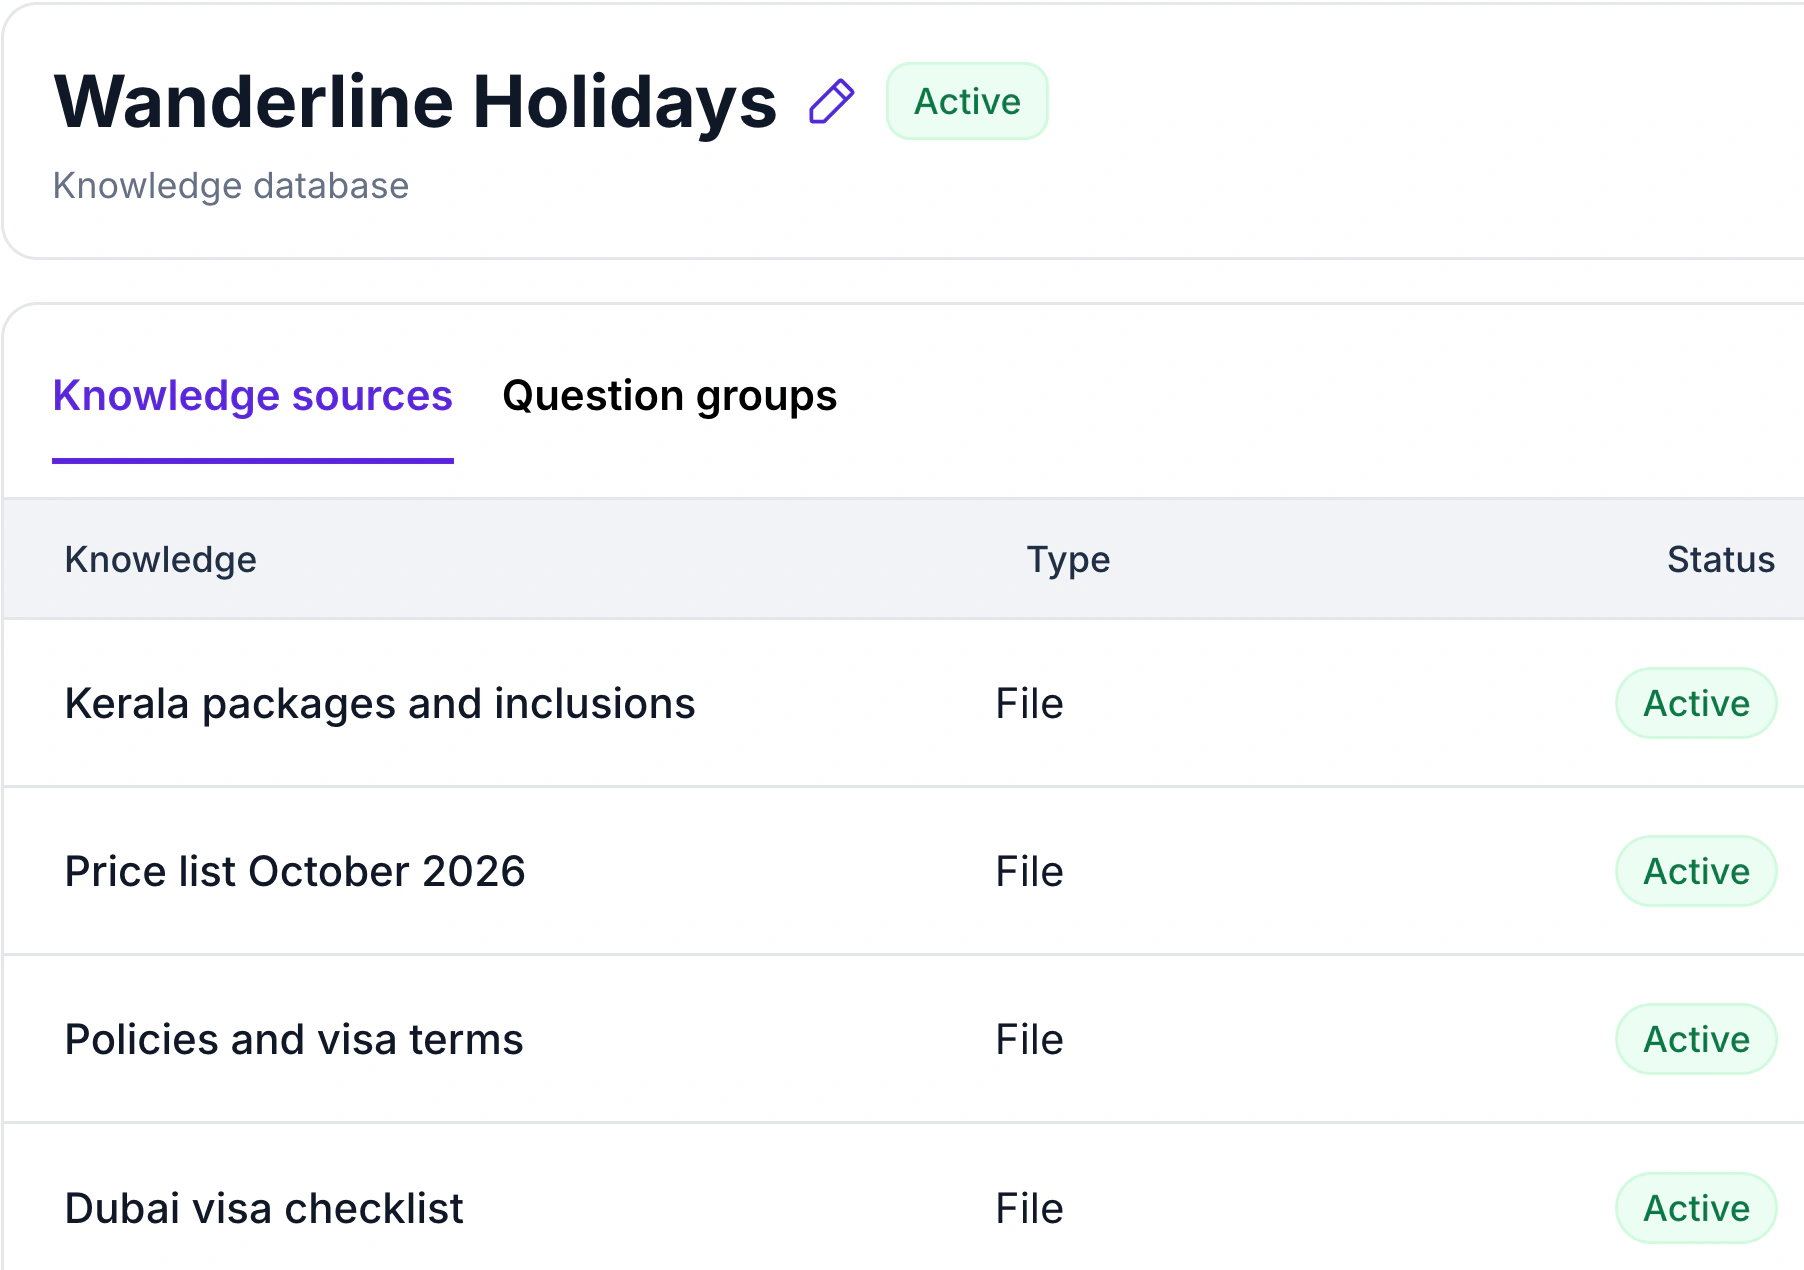
Task: Select the Policies and visa terms row
Action: tap(904, 1039)
